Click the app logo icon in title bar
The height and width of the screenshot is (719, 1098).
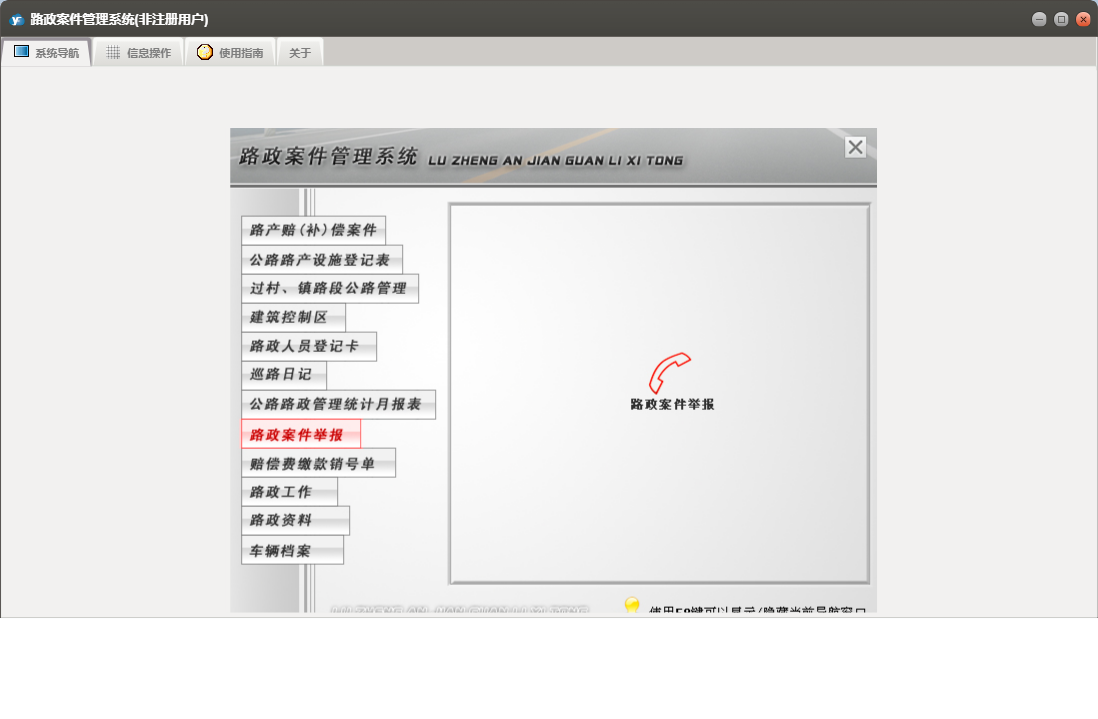click(x=16, y=20)
